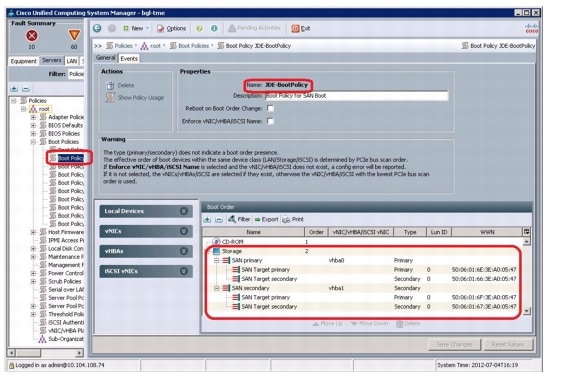The image size is (576, 376).
Task: Open the New menu in toolbar
Action: pos(136,28)
